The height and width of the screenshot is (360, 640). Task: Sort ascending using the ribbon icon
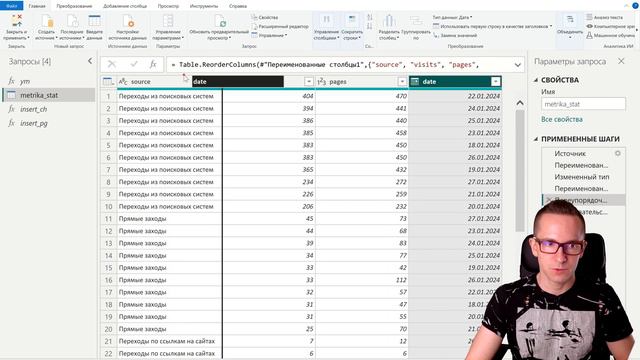click(x=369, y=18)
